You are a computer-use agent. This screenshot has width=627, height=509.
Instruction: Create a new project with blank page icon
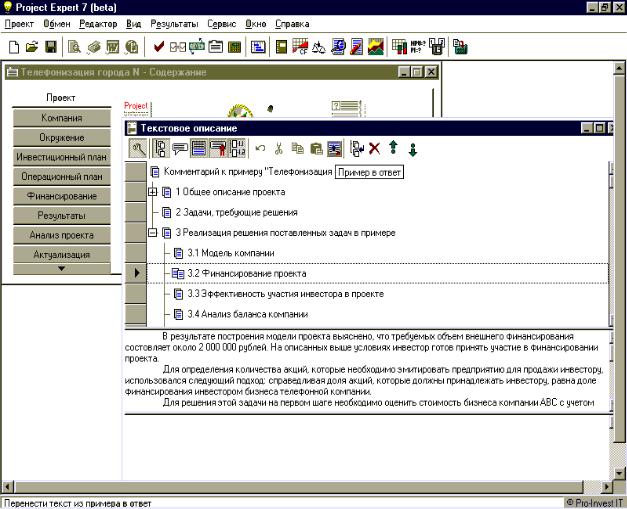[14, 47]
